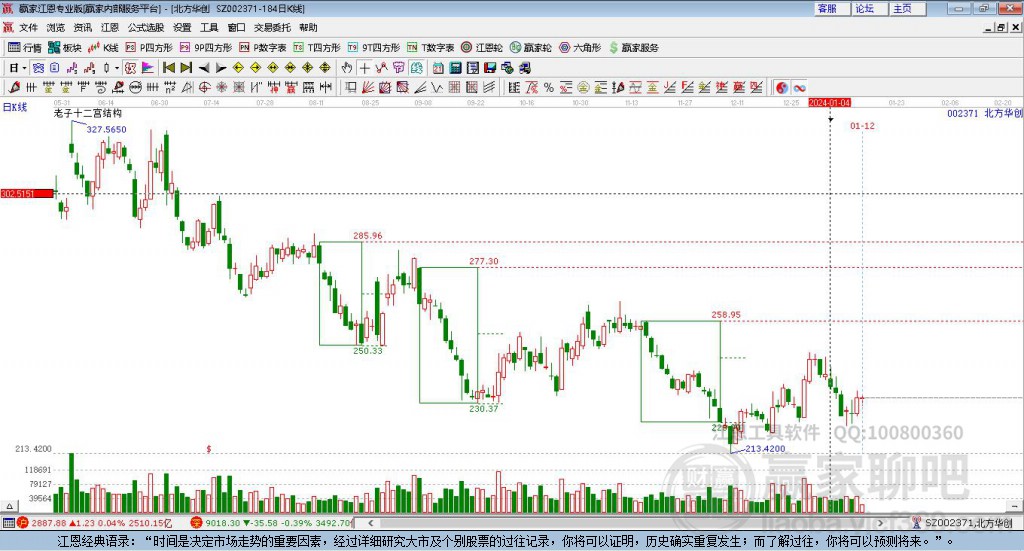Open the calculator icon
1024x551 pixels.
tap(455, 68)
